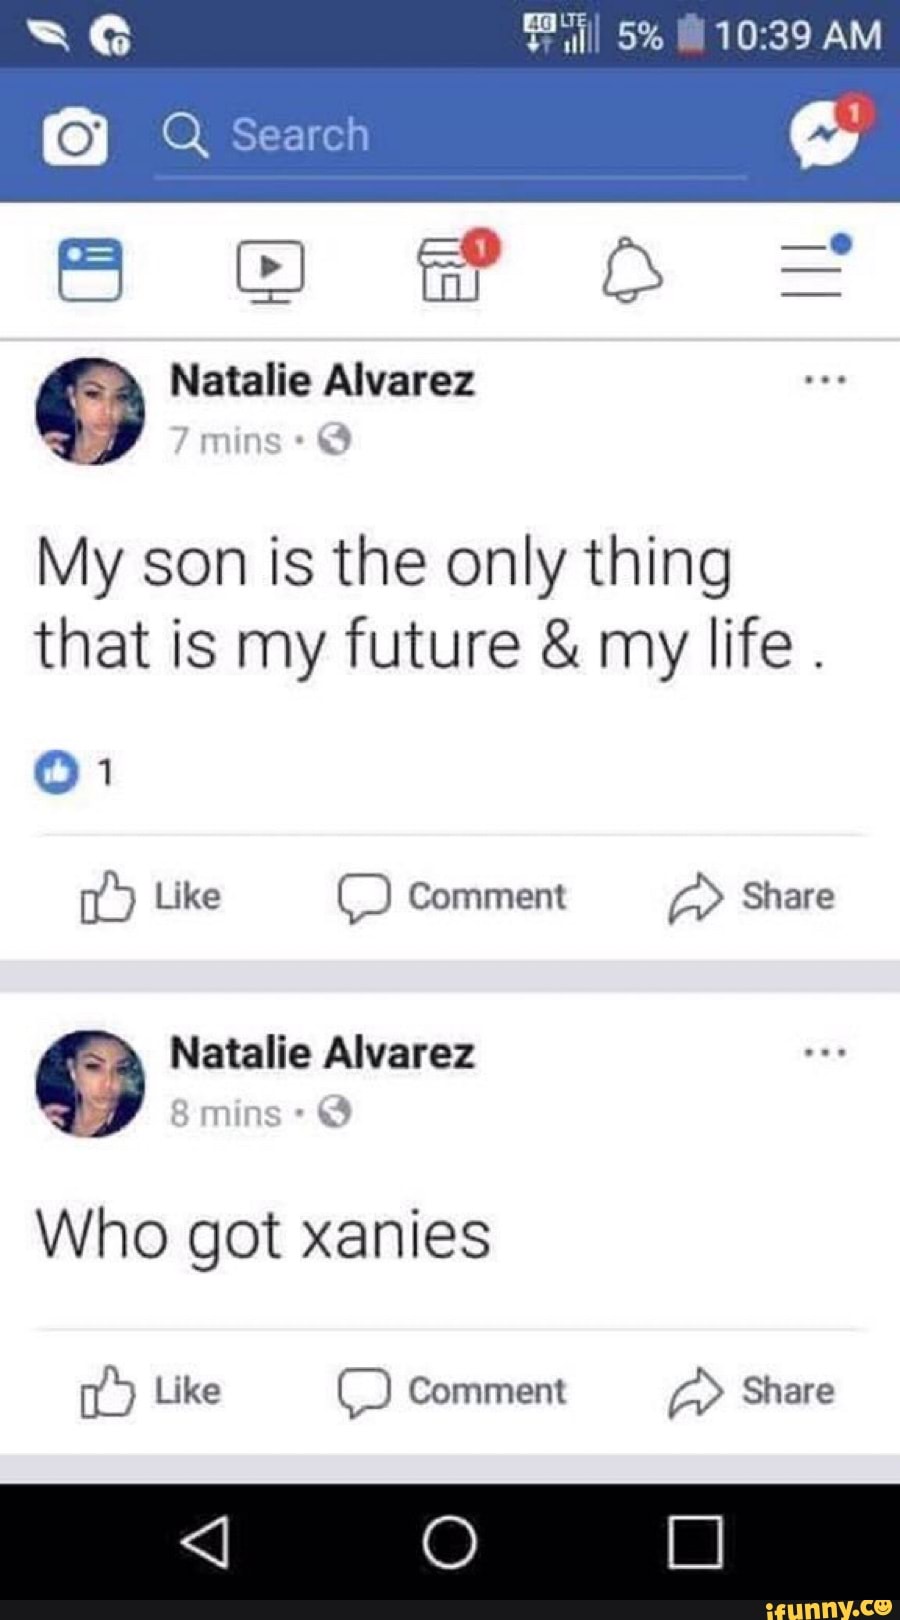Open Messenger with one notification
The height and width of the screenshot is (1620, 900).
pyautogui.click(x=826, y=135)
